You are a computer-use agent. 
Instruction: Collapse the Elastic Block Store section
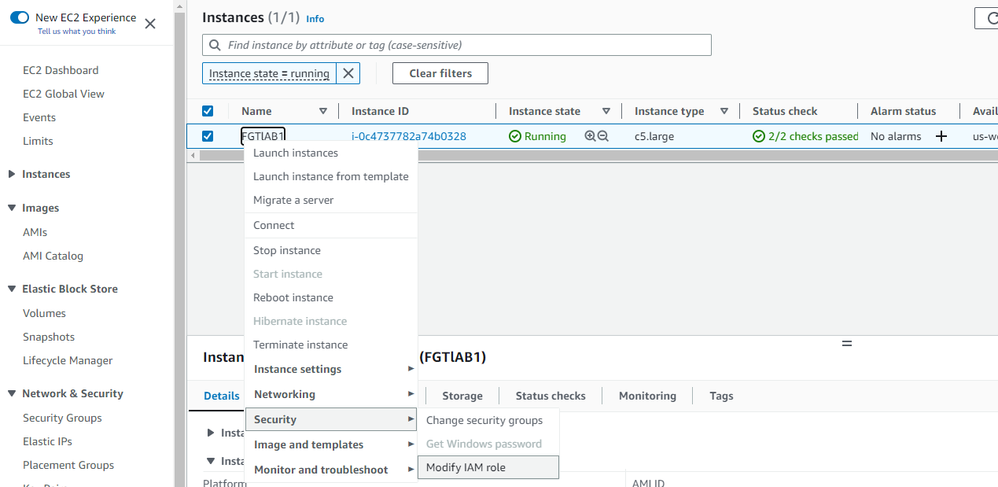[x=11, y=288]
